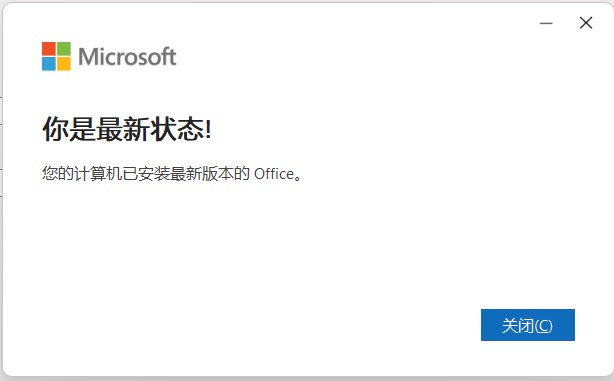
Task: Click the characters 你是 starting the heading
Action: [x=69, y=129]
